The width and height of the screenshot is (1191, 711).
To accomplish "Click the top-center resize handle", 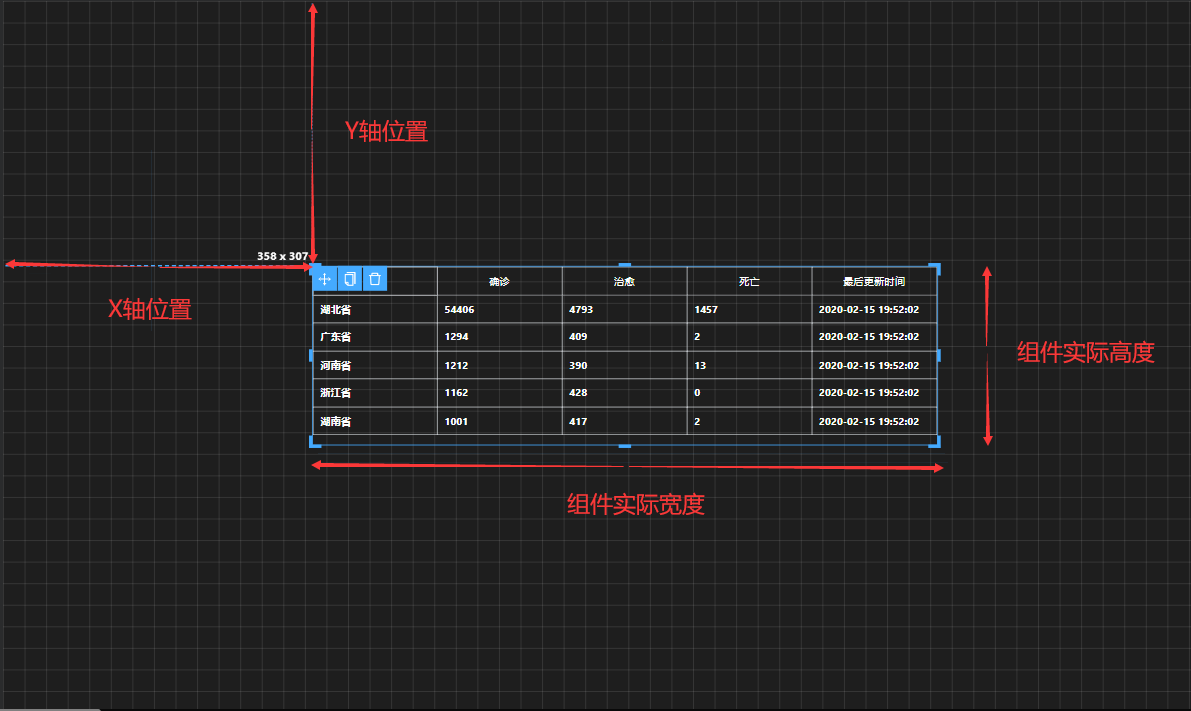I will (625, 266).
